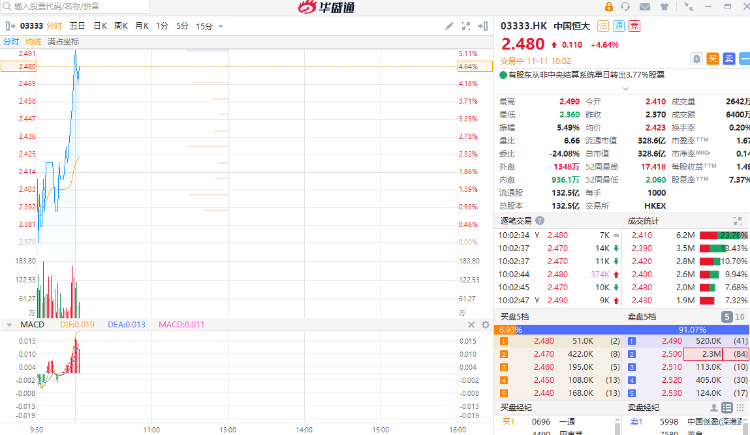Image resolution: width=750 pixels, height=435 pixels.
Task: Click bid level 1 price 2.480
Action: 544,341
